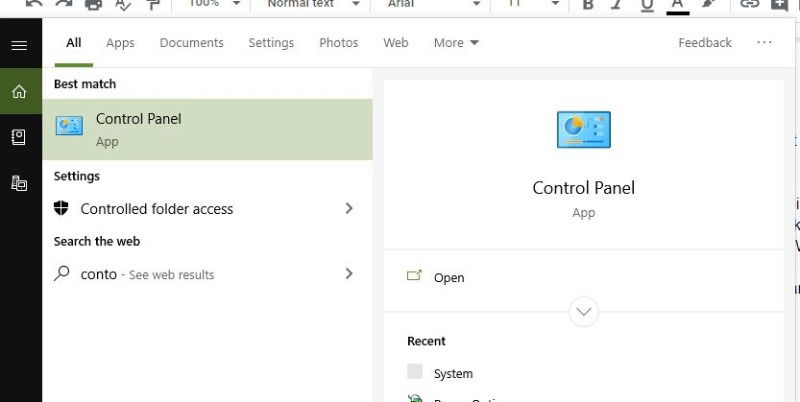The height and width of the screenshot is (402, 800).
Task: Open the More filter dropdown
Action: pos(456,43)
